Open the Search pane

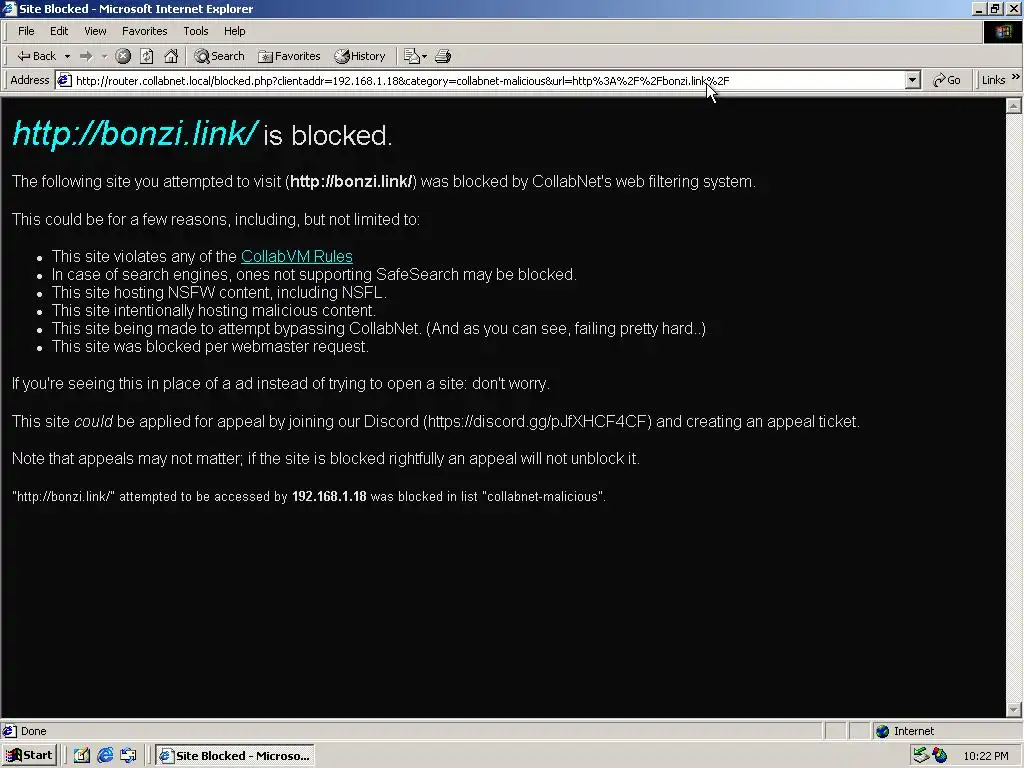coord(219,56)
